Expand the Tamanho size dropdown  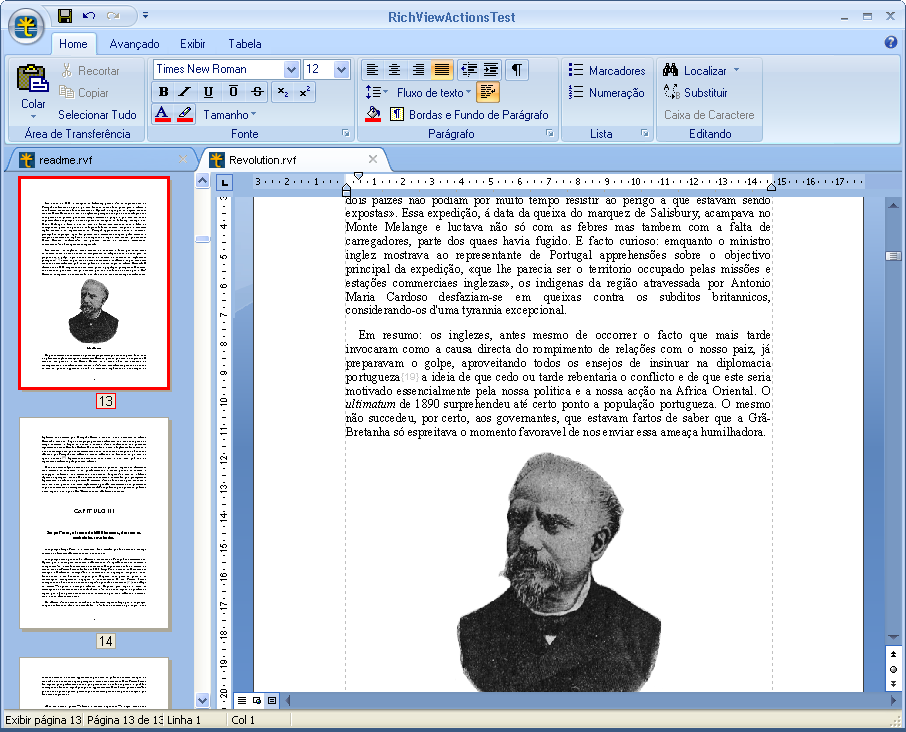(229, 115)
